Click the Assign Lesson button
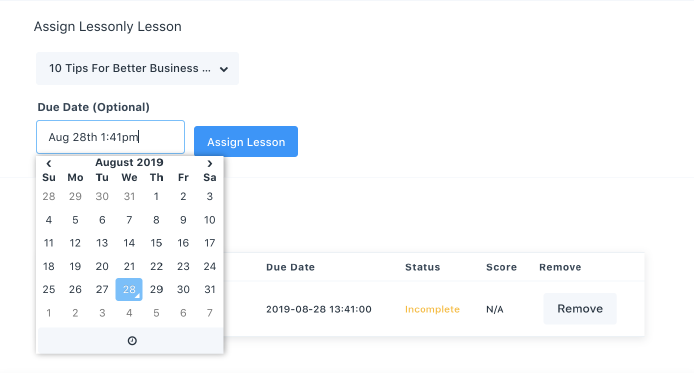 pos(246,142)
